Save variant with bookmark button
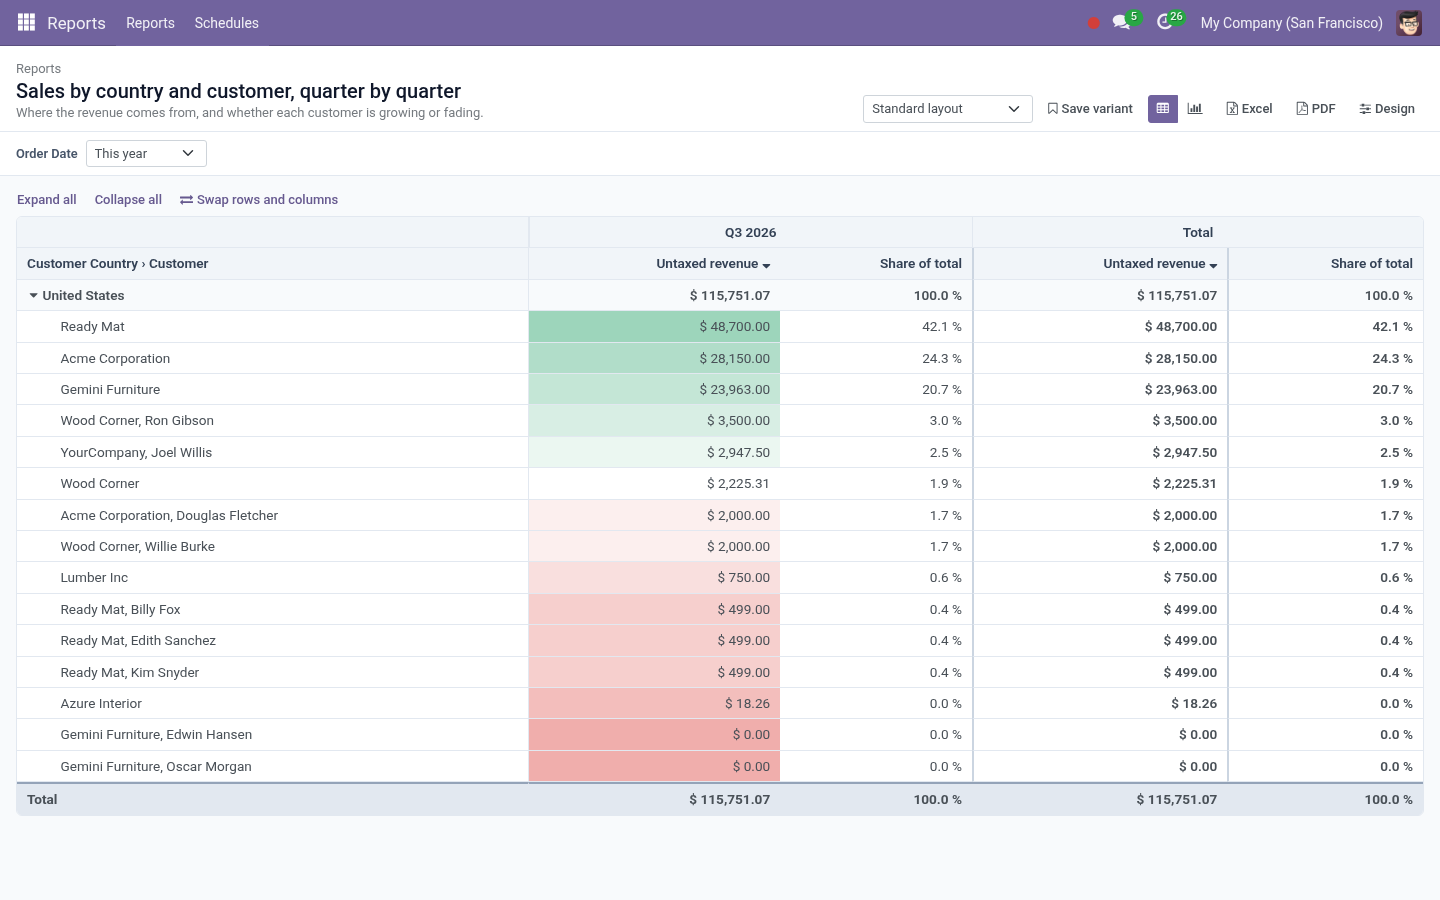 pos(1089,108)
